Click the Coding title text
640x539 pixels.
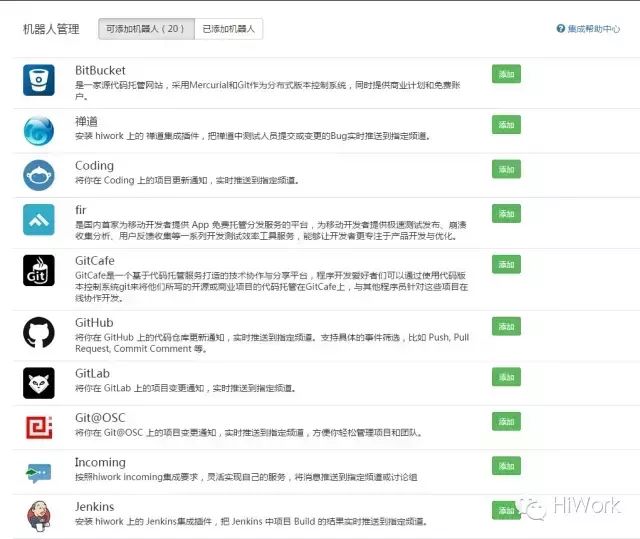pos(94,166)
